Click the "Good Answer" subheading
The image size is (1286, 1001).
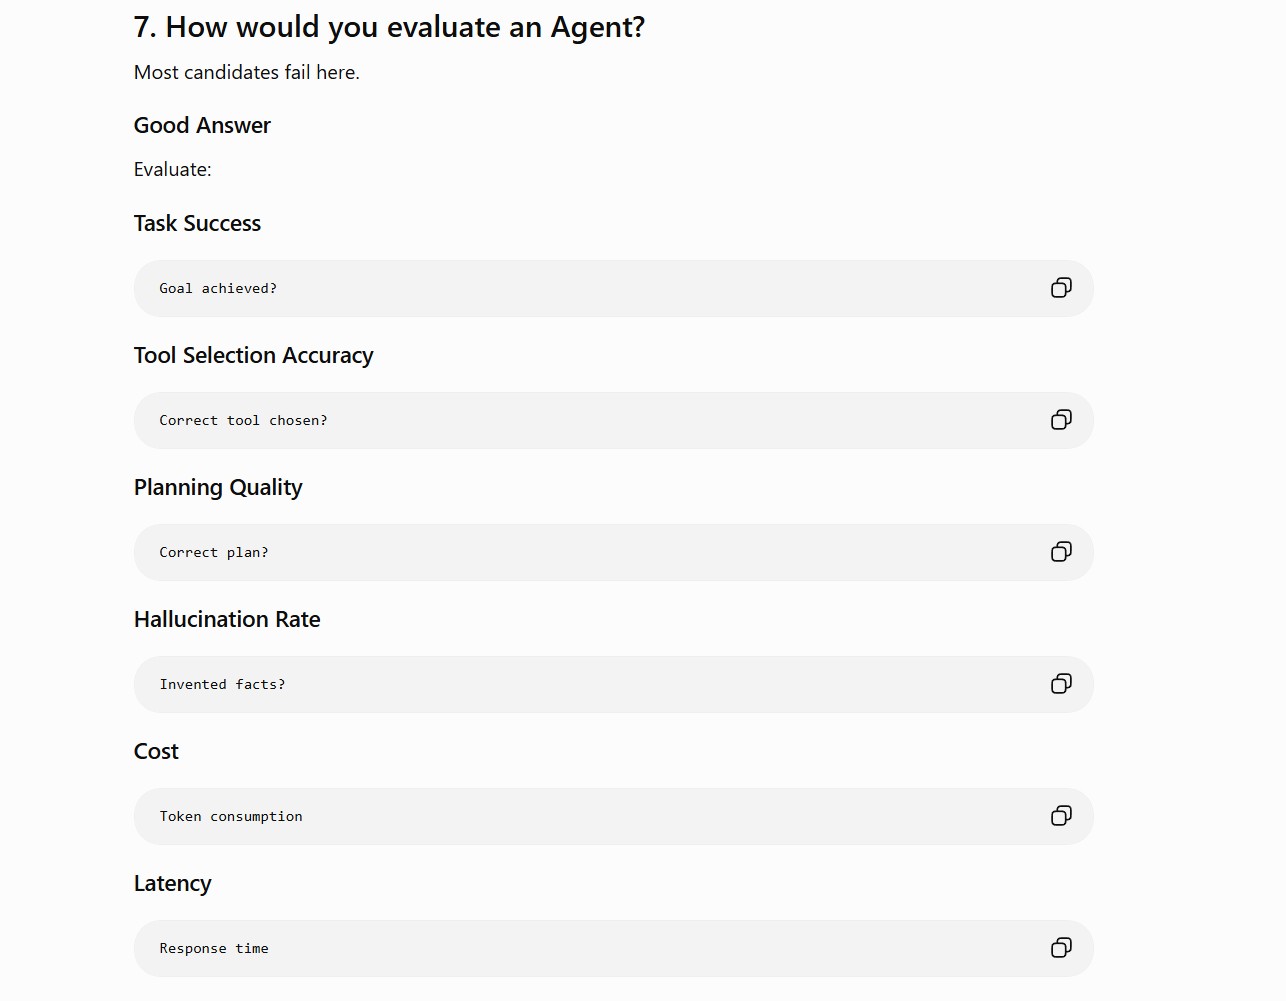(202, 125)
